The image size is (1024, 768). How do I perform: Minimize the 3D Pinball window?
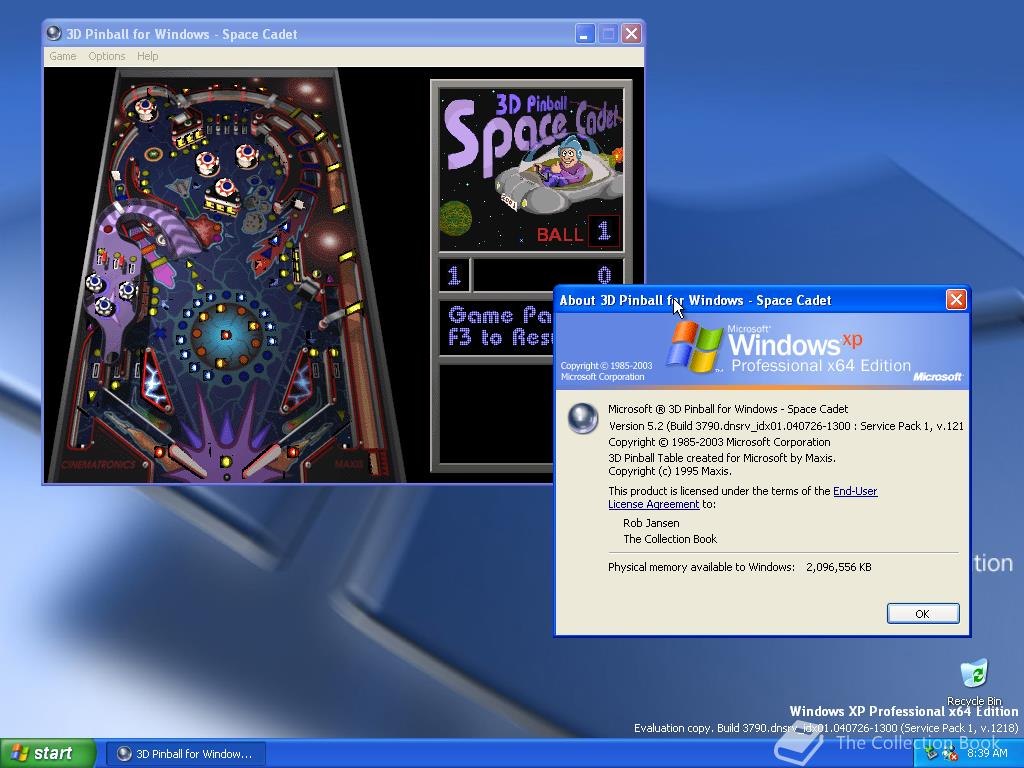coord(584,33)
